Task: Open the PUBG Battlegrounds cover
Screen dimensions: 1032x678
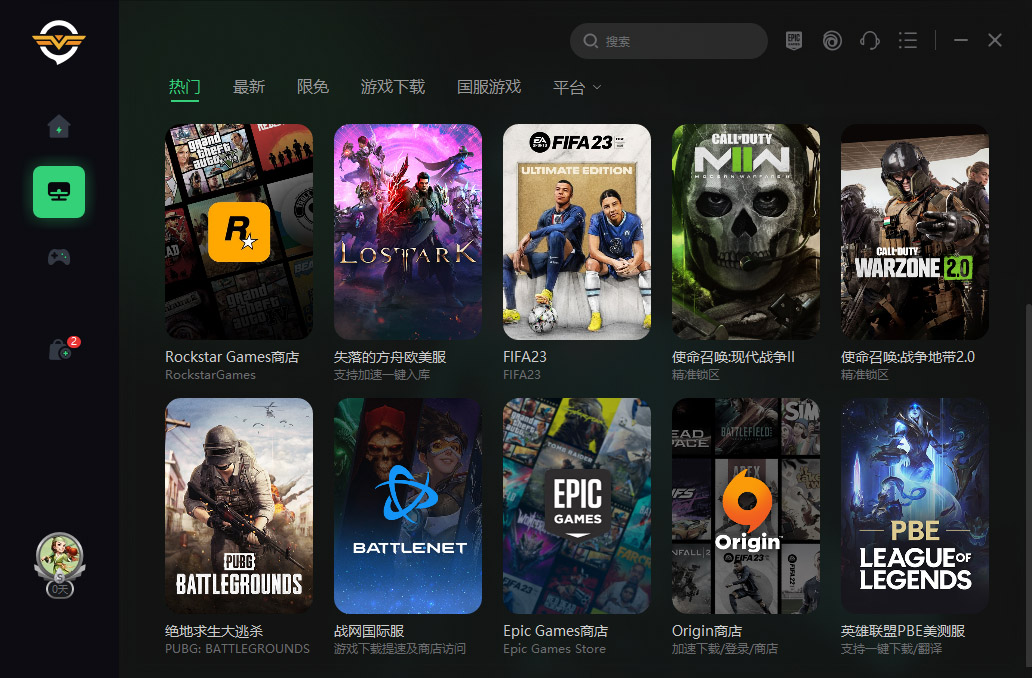Action: [x=239, y=506]
